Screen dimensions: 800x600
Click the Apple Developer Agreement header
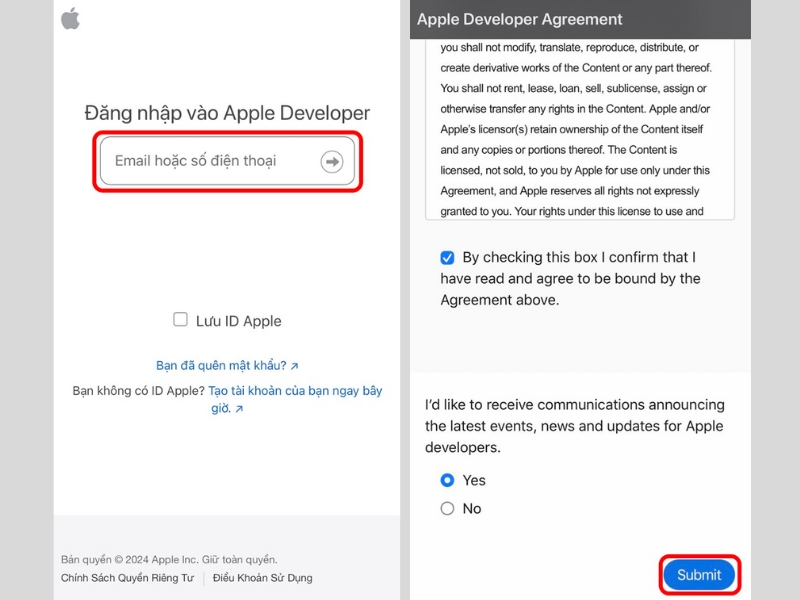pyautogui.click(x=580, y=19)
